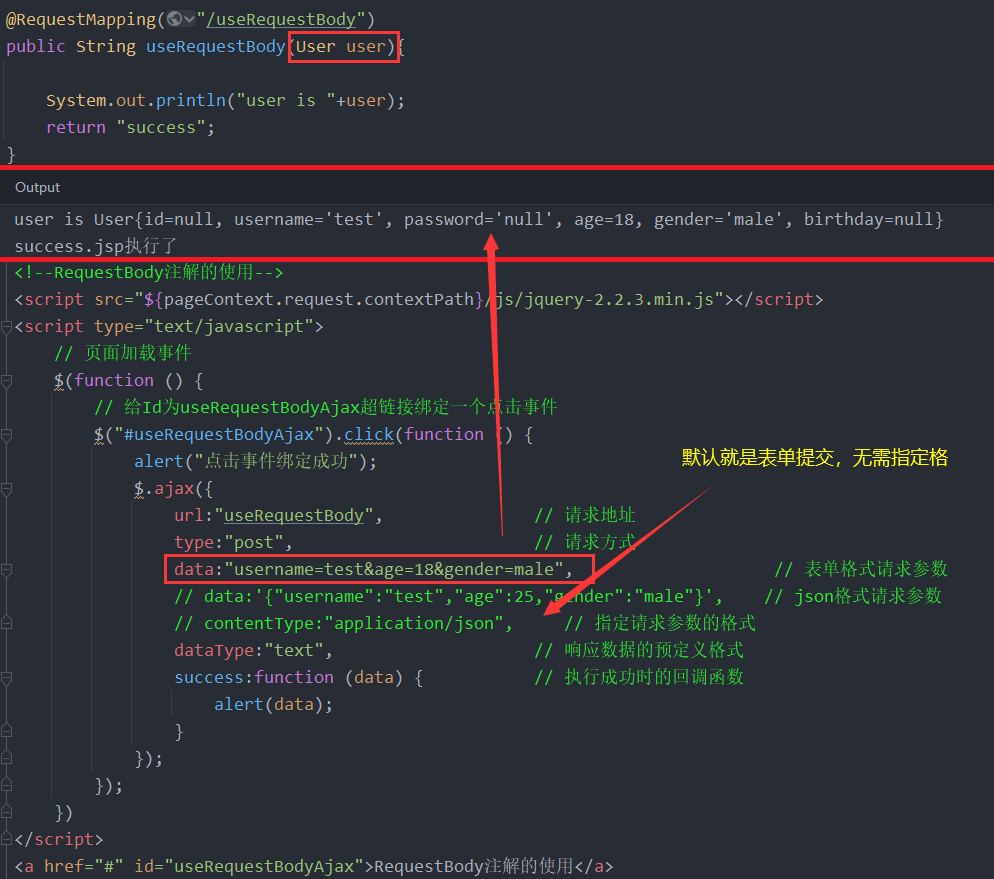Click the <a href="#" id="useRequestBodyAjax"> anchor line
Screen dimensions: 994x879
click(x=314, y=866)
